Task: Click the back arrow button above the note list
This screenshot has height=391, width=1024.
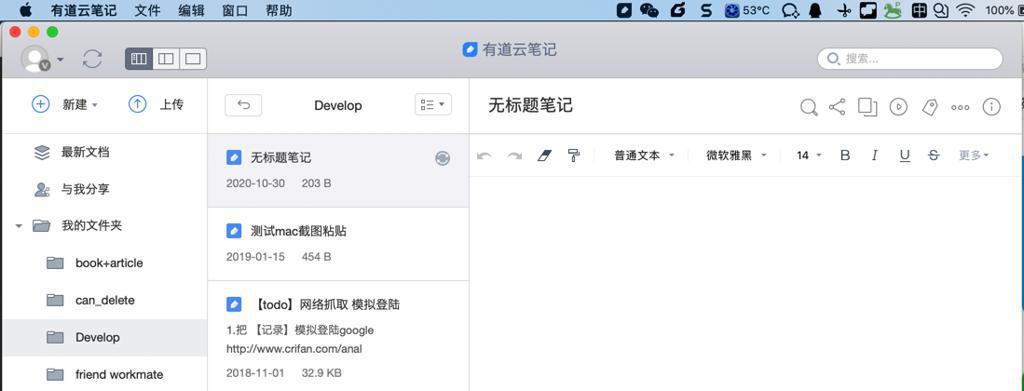Action: click(244, 105)
